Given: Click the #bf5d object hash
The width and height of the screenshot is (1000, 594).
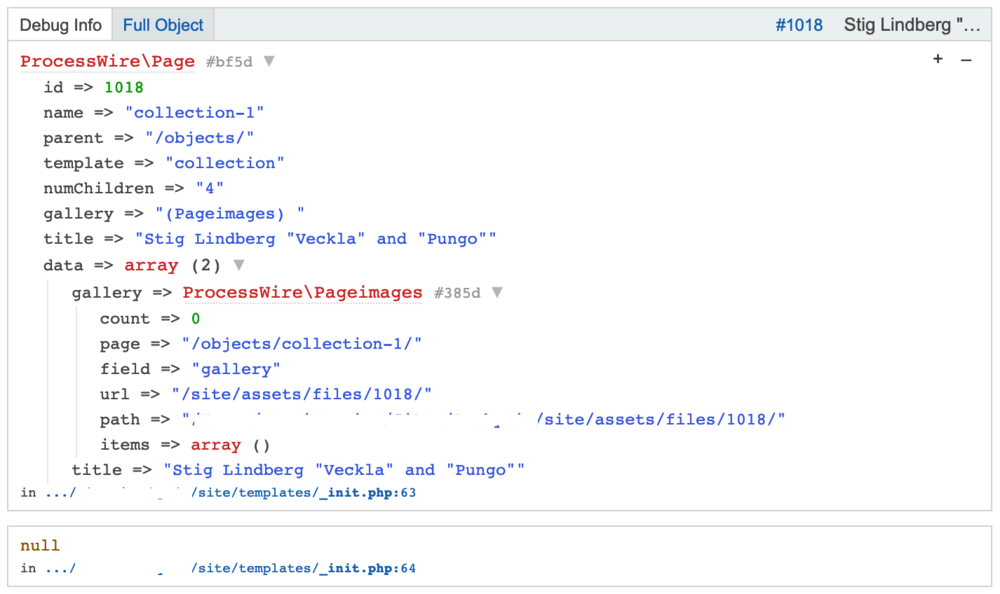Looking at the screenshot, I should pyautogui.click(x=229, y=62).
